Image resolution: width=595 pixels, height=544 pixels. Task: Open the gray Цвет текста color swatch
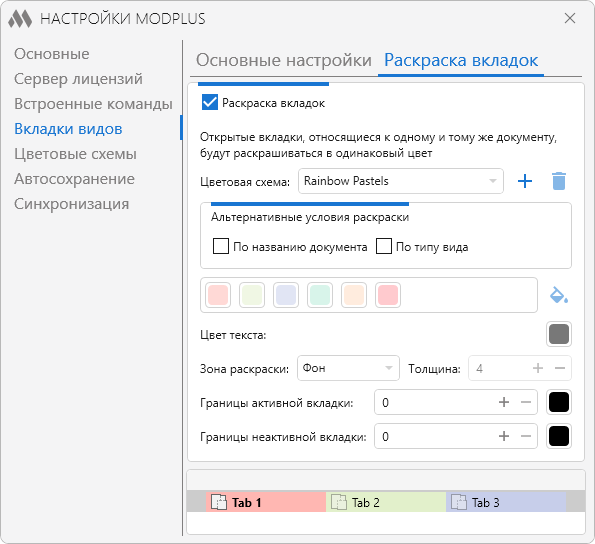[559, 334]
